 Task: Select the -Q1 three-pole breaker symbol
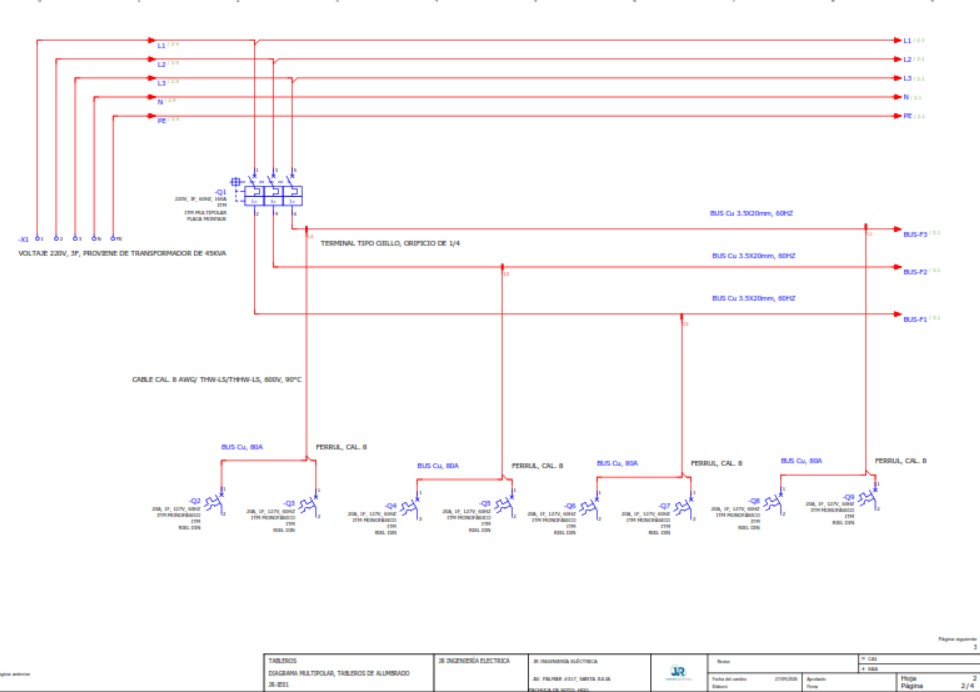tap(268, 190)
